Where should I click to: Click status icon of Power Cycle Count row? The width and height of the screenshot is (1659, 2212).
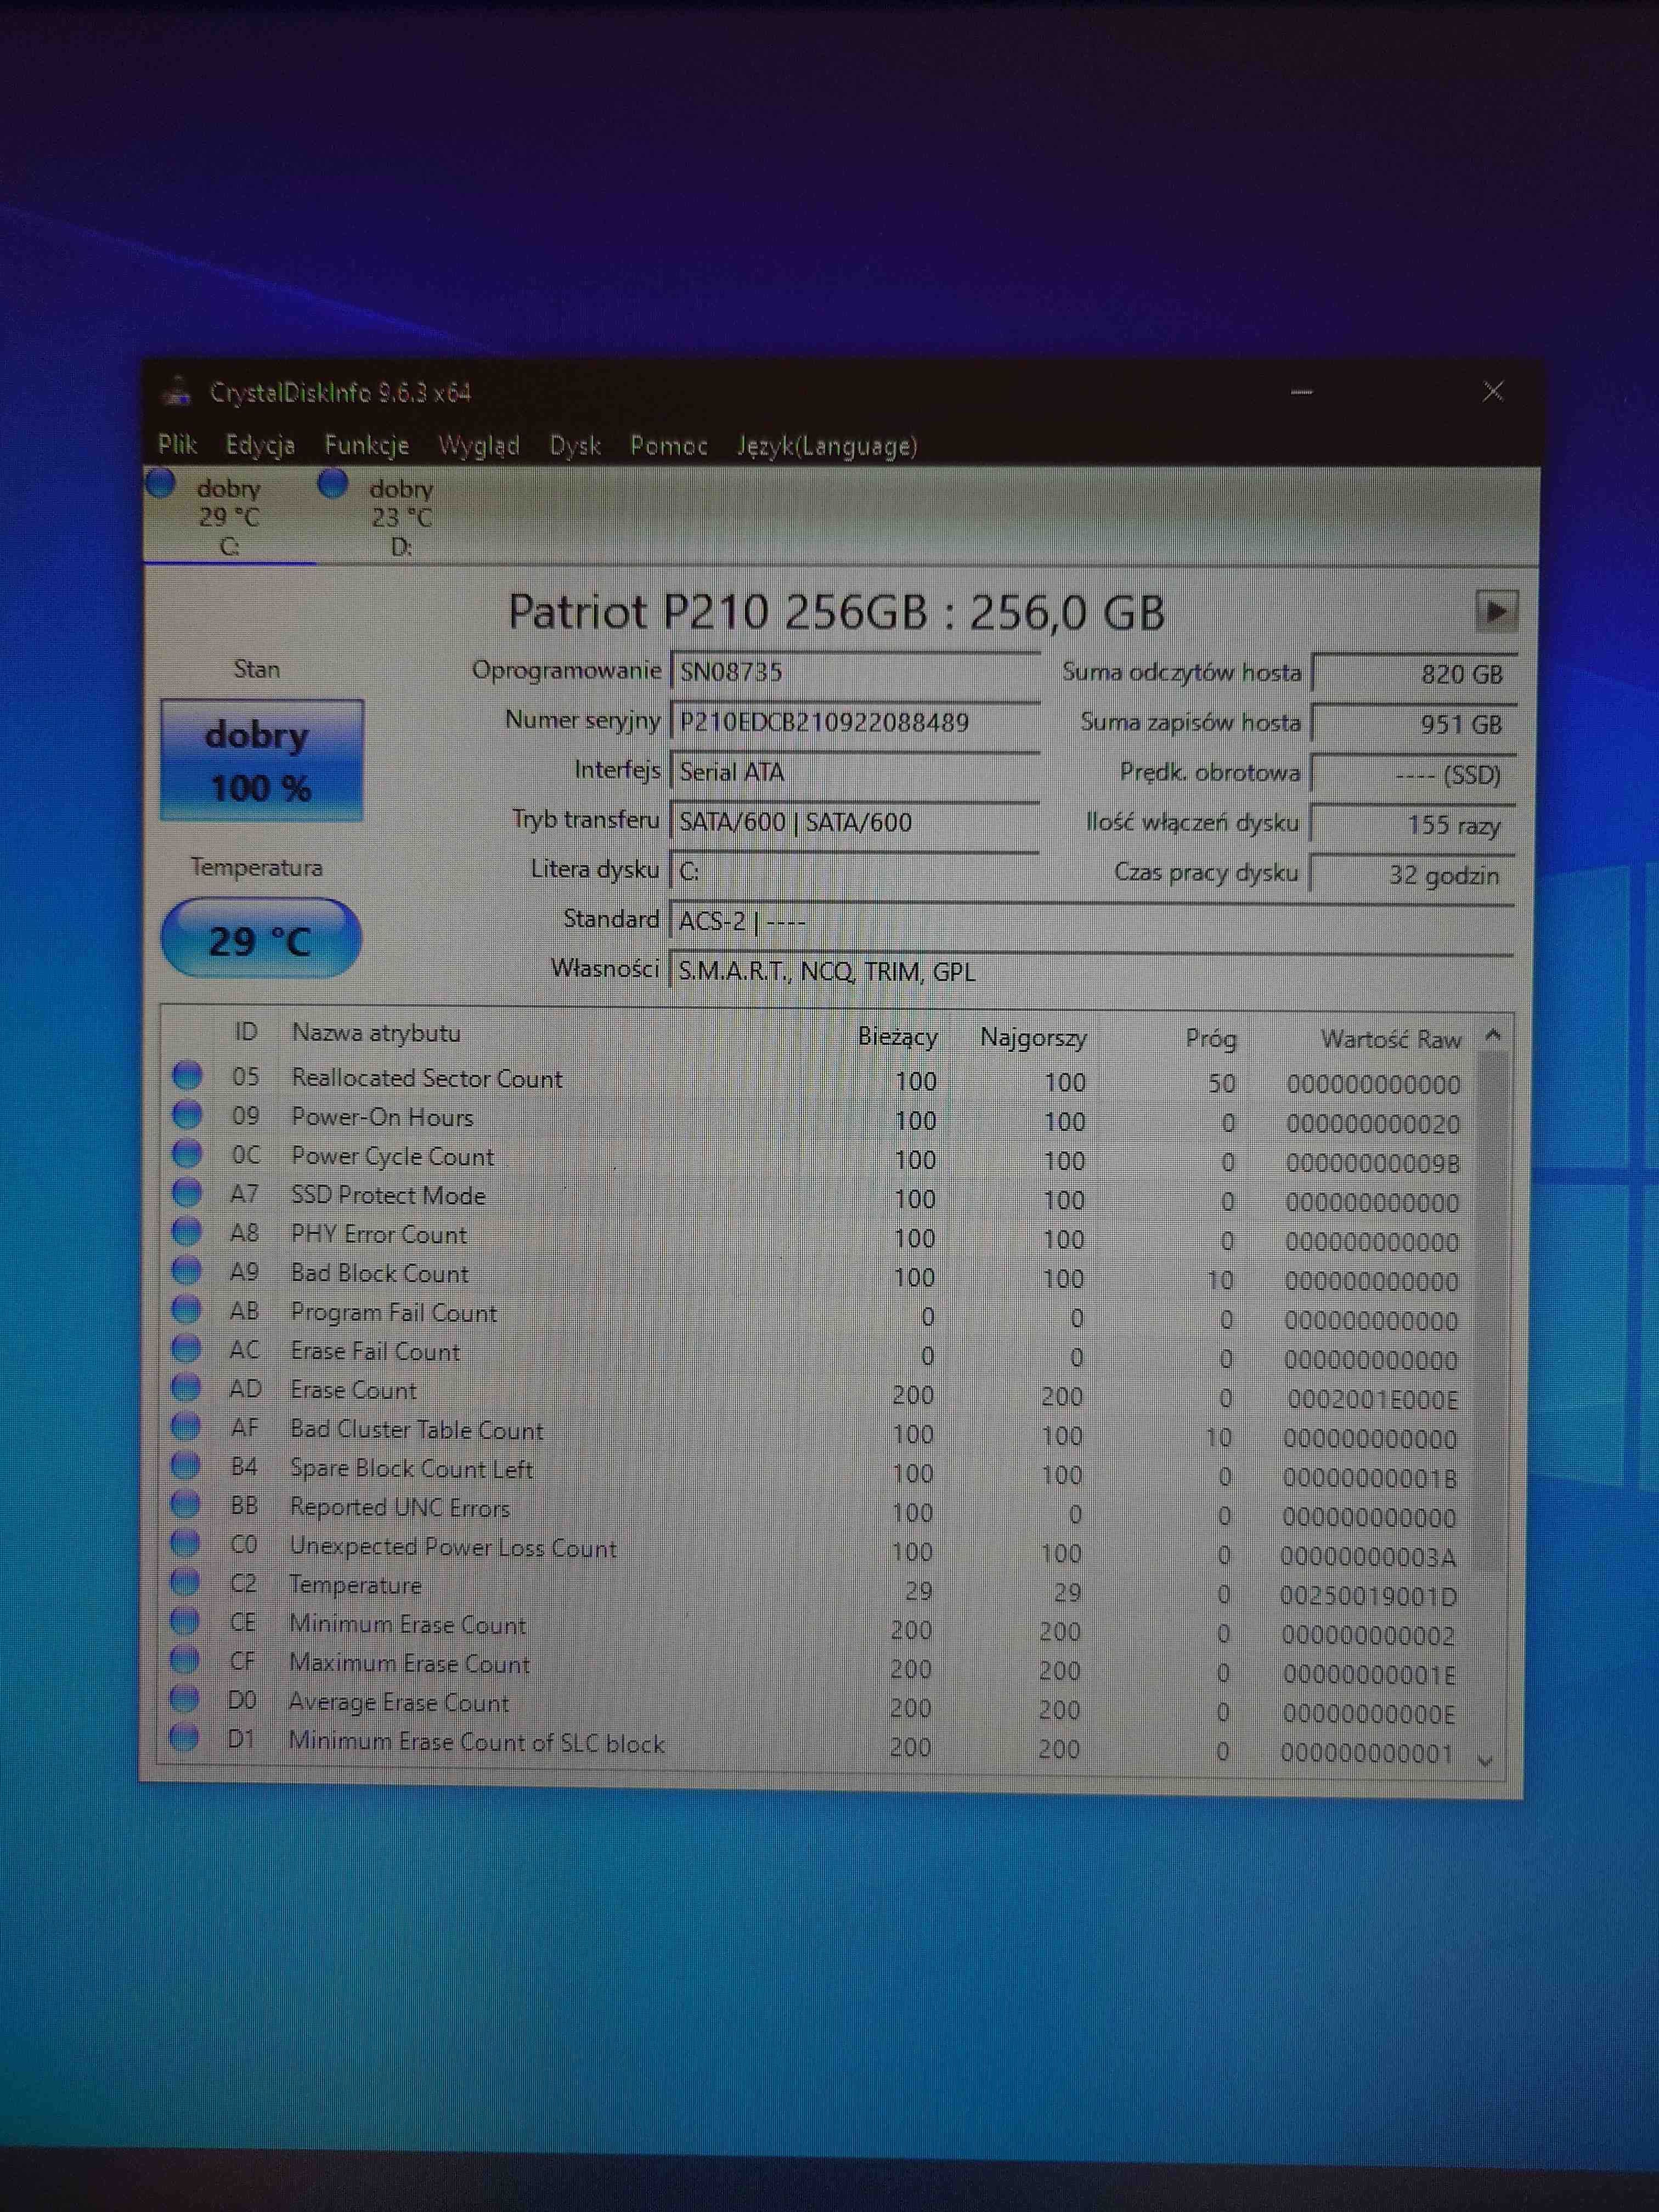(x=187, y=1153)
